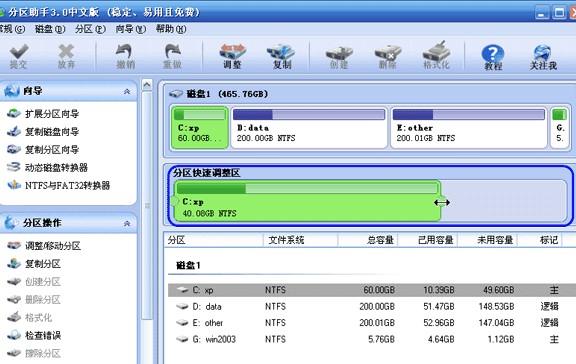Click the 删除 (delete) toolbar icon
This screenshot has height=364, width=576.
[x=388, y=56]
